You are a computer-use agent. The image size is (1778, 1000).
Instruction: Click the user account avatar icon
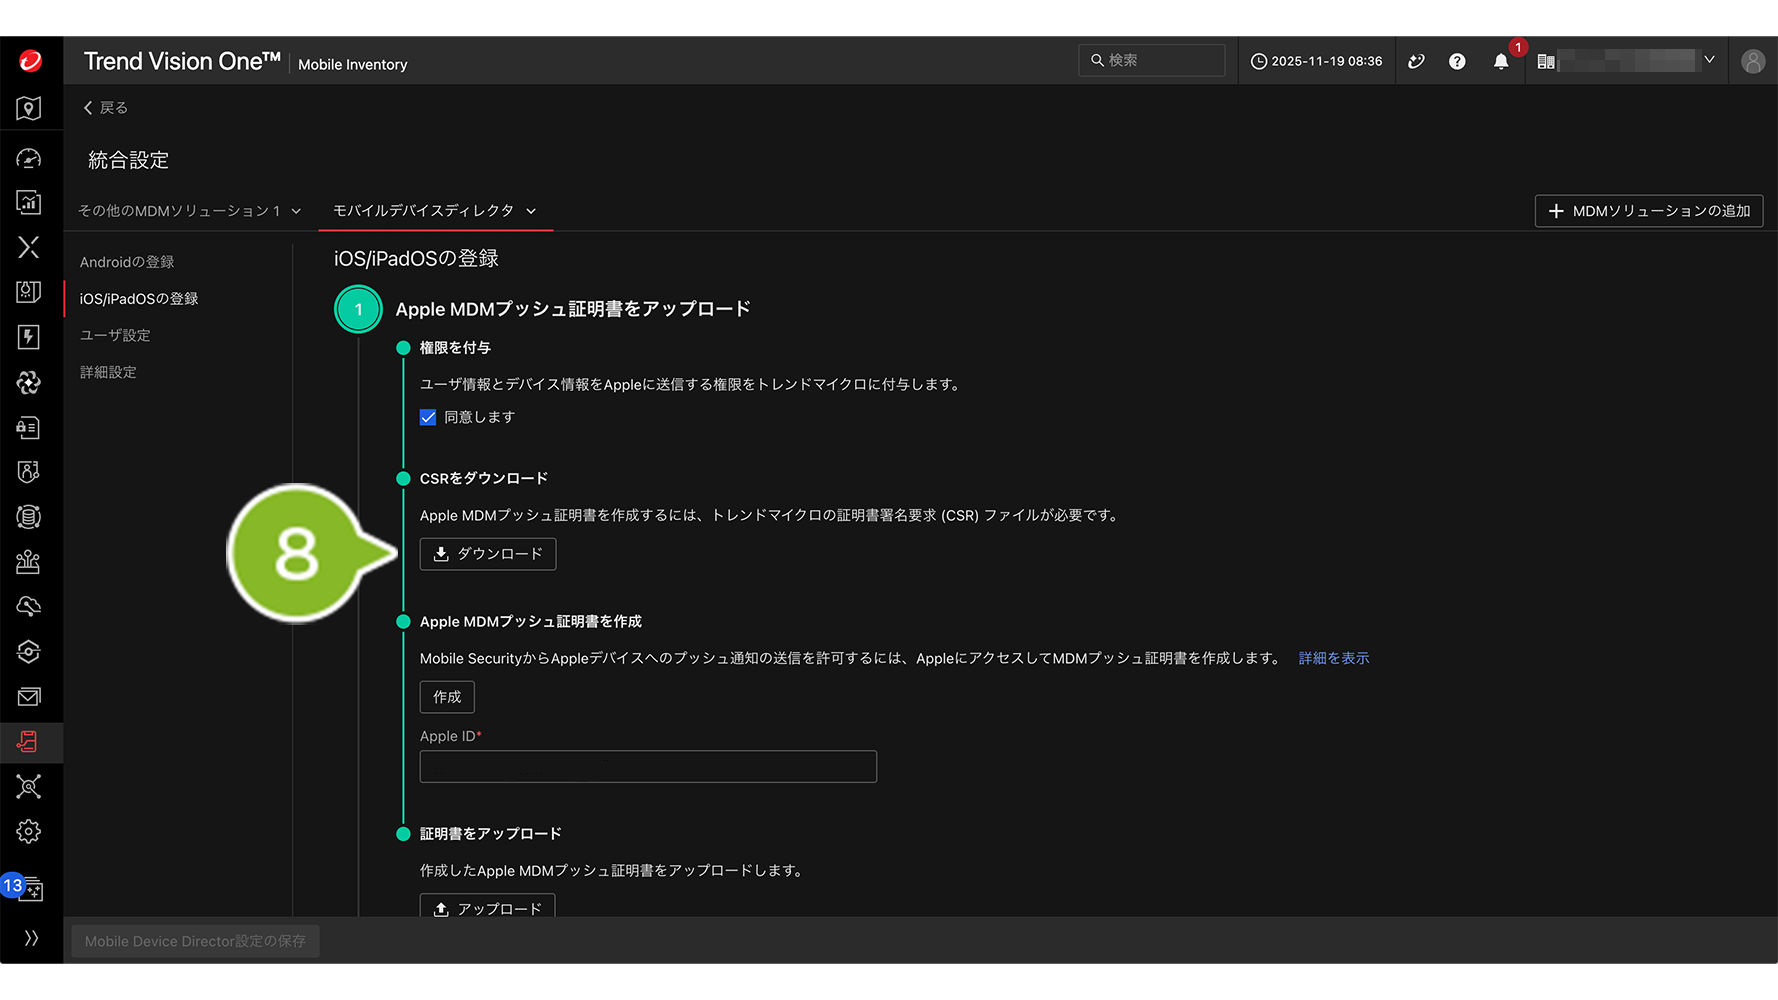[x=1752, y=62]
